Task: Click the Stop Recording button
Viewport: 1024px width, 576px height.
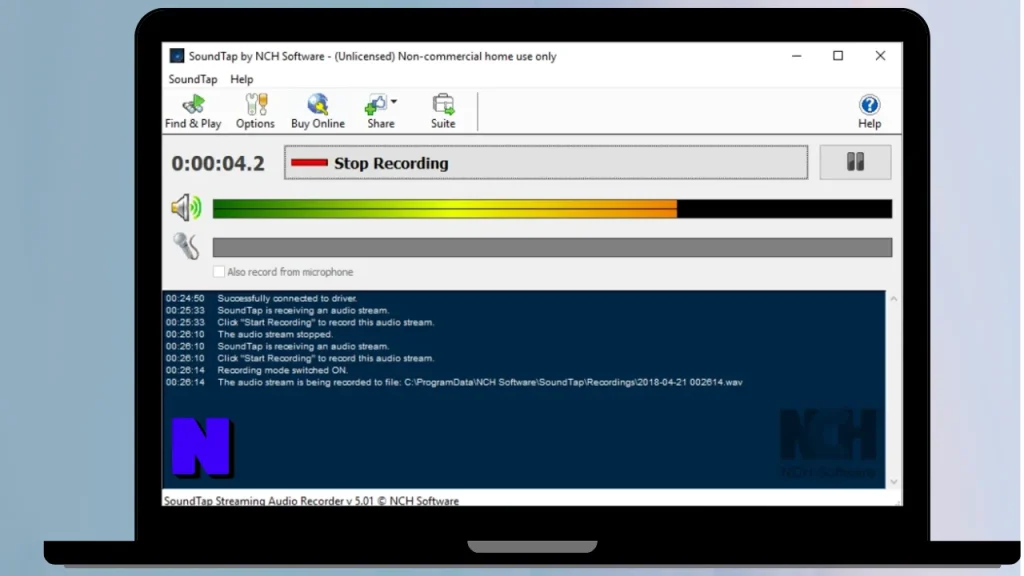Action: point(546,163)
